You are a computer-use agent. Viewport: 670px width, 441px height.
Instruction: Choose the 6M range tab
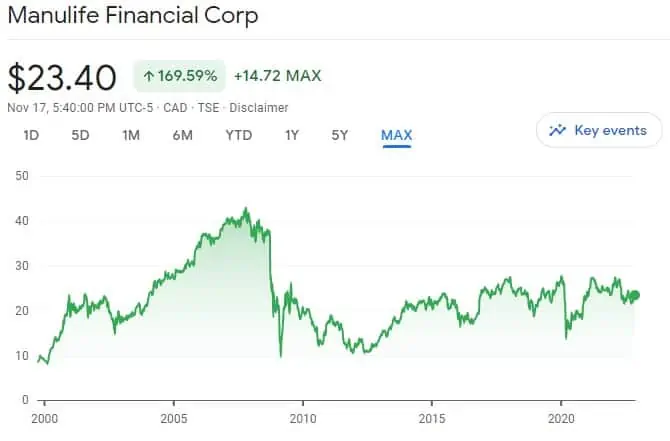[182, 135]
